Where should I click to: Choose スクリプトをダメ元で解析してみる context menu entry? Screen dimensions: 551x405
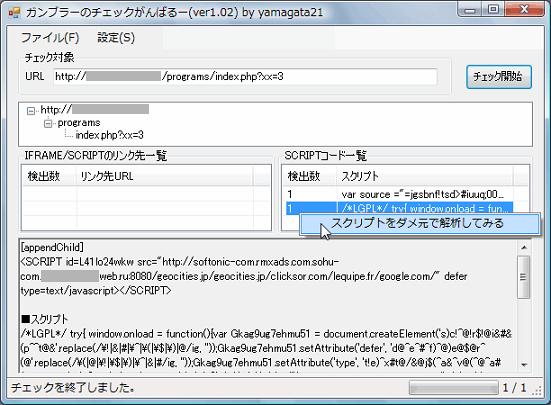point(419,223)
